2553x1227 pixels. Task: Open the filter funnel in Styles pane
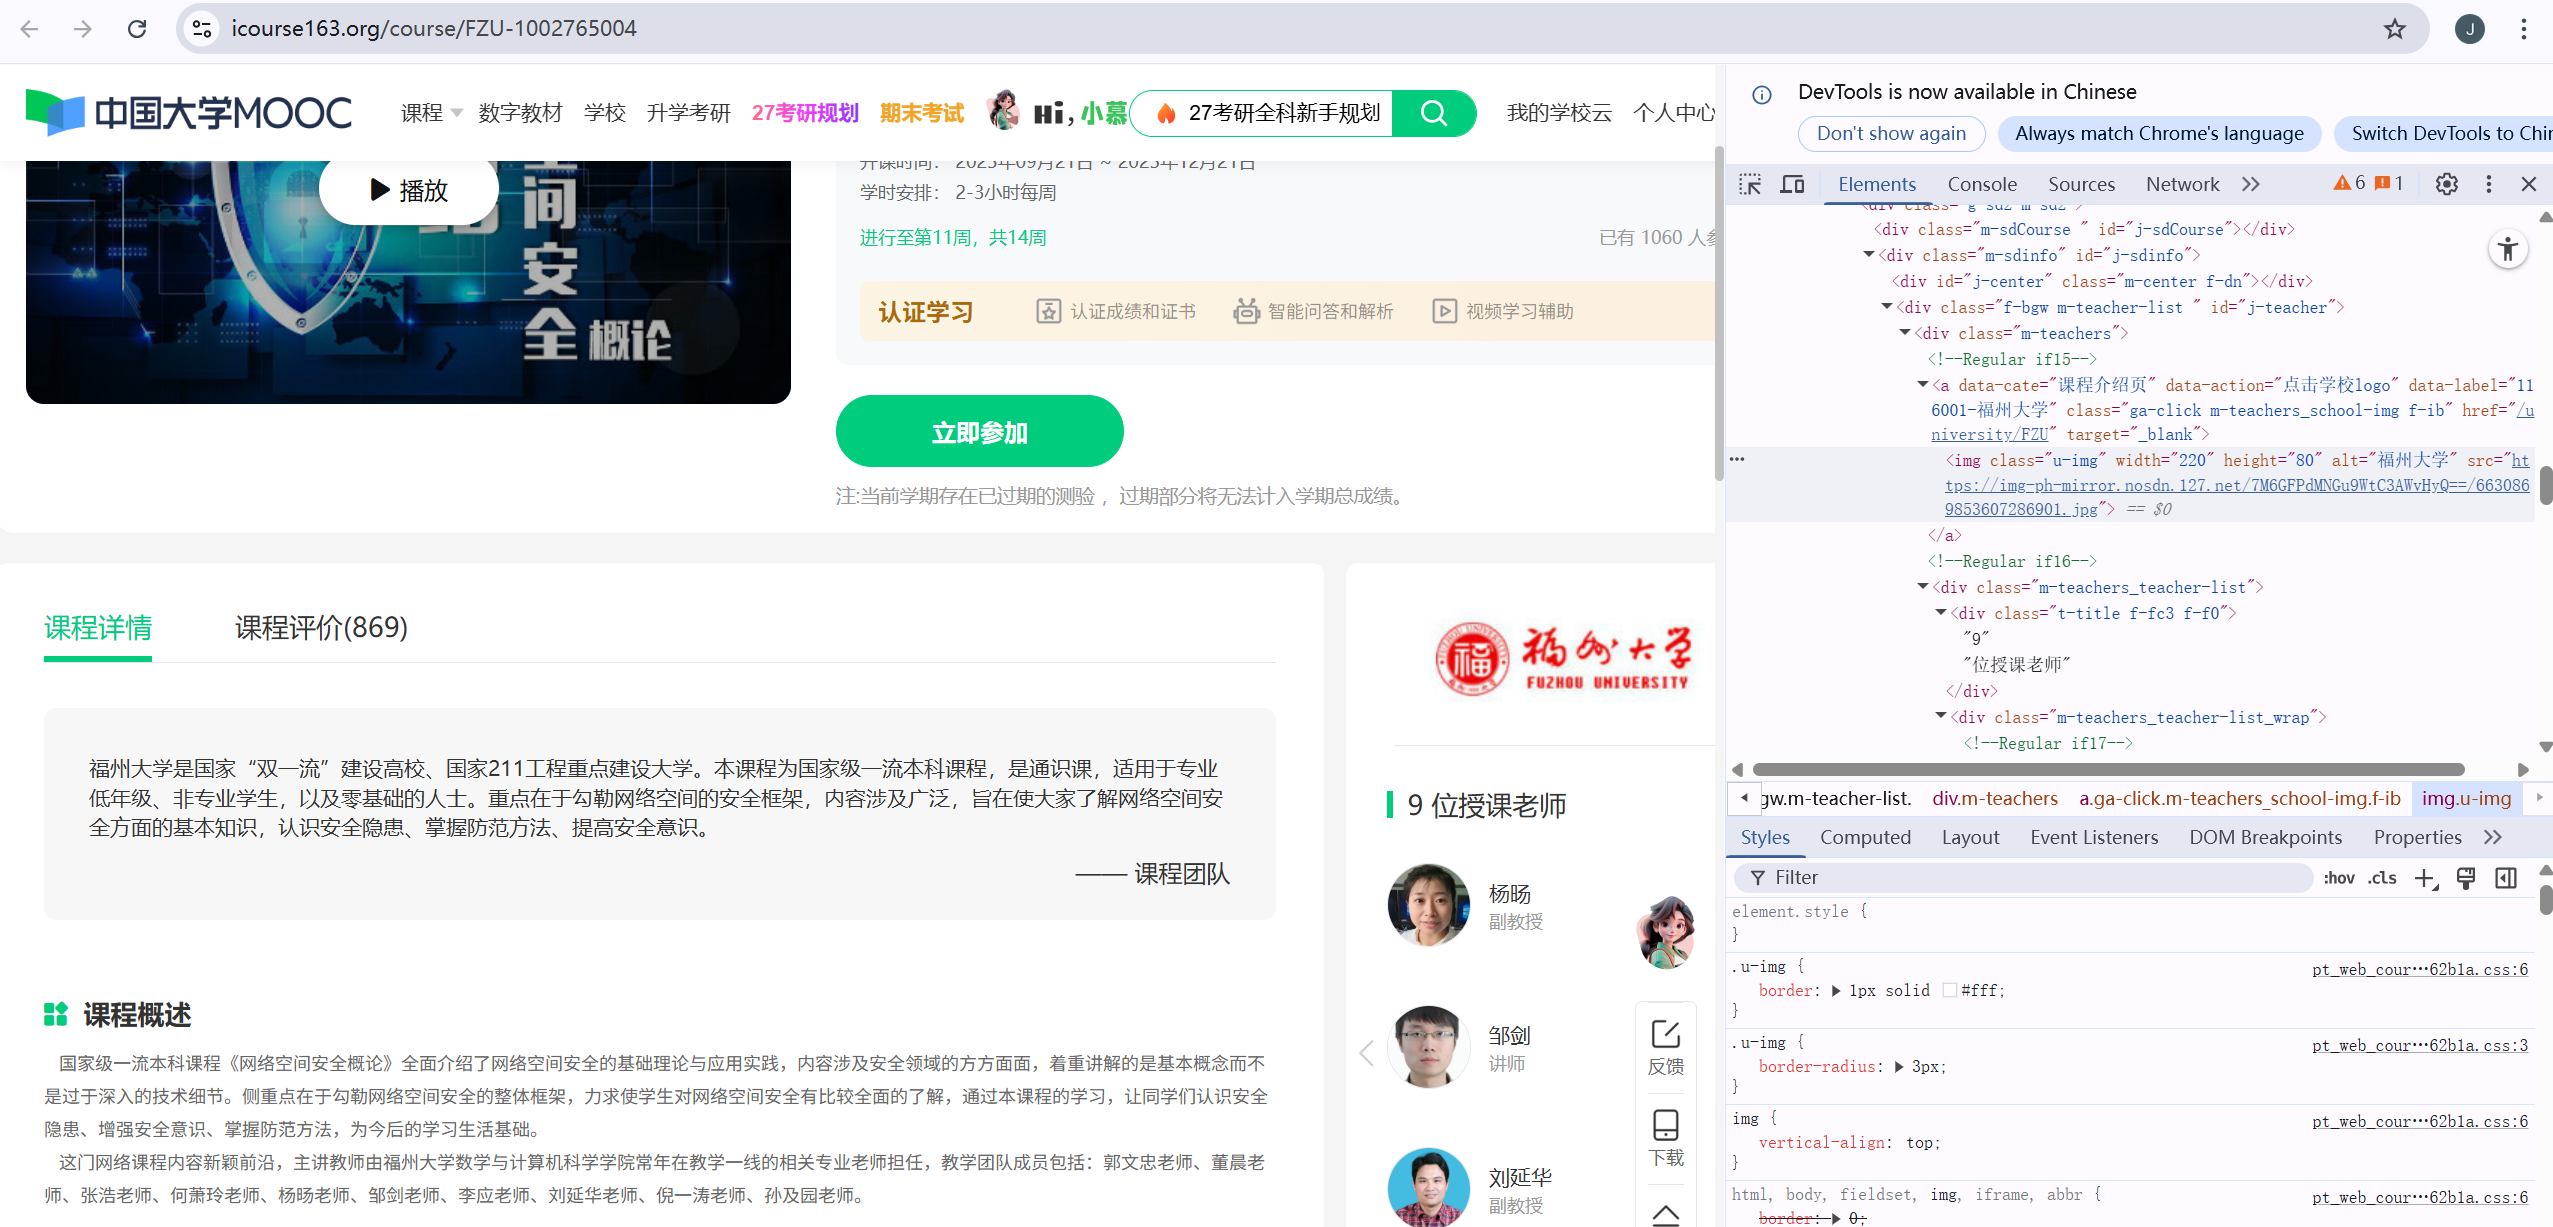point(1757,877)
